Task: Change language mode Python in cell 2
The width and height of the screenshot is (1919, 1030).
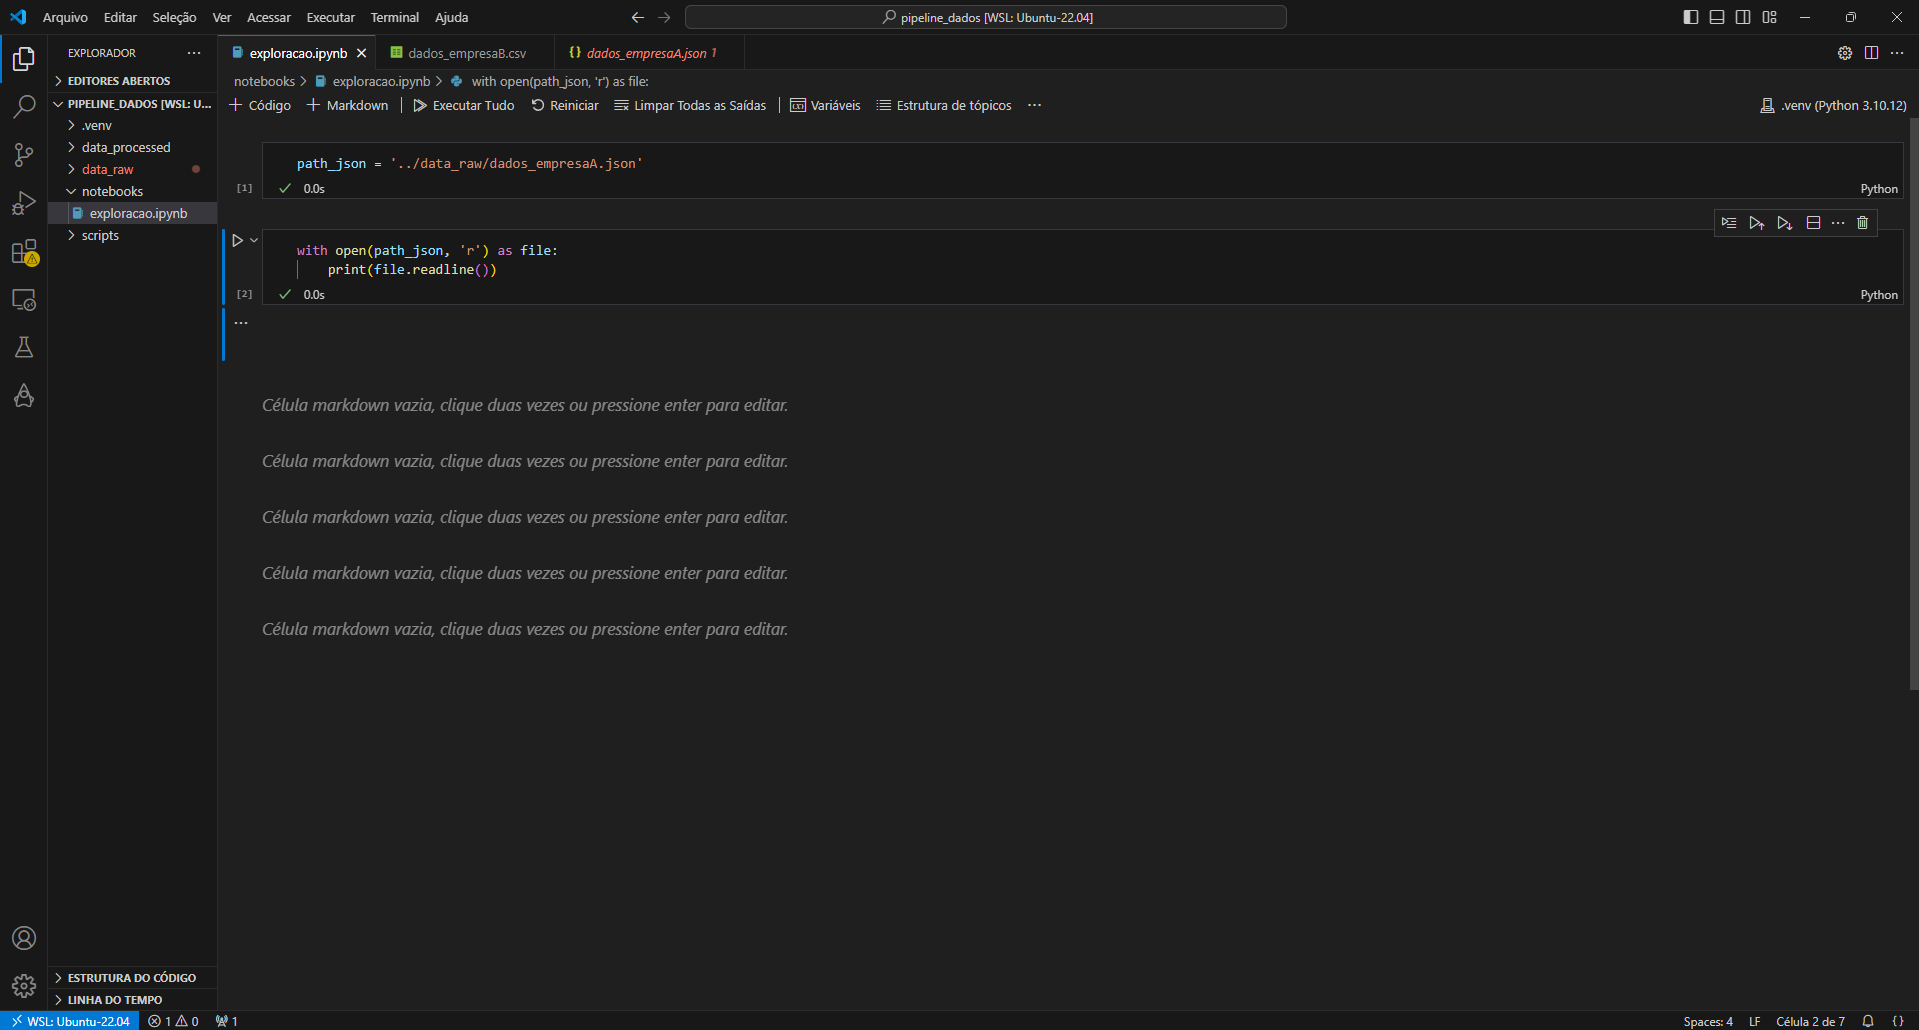Action: 1879,295
